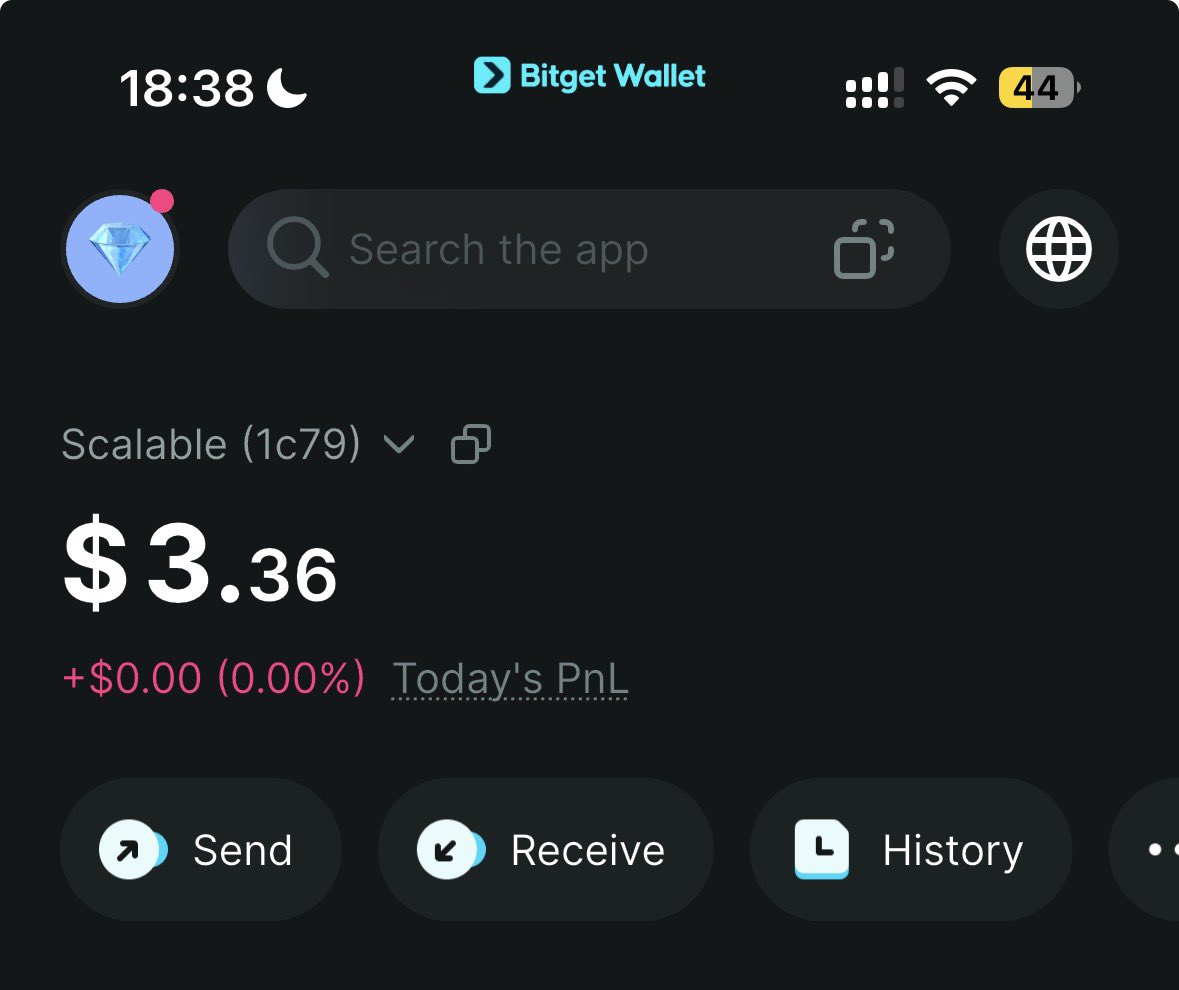
Task: Copy wallet address using copy icon
Action: click(471, 445)
